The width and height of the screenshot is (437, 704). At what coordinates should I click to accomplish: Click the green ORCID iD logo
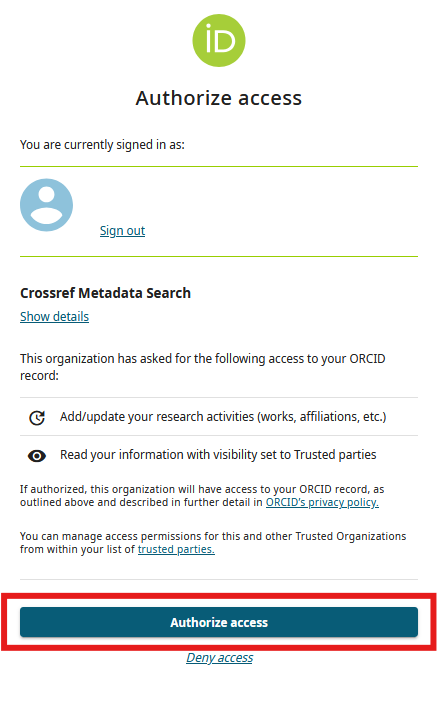[x=219, y=40]
